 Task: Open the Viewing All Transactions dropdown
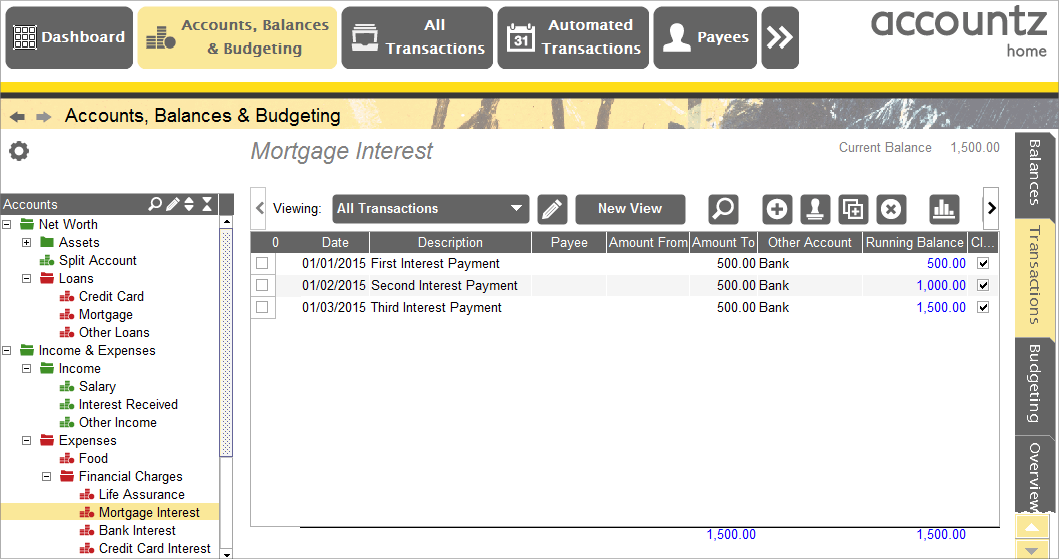click(x=431, y=209)
